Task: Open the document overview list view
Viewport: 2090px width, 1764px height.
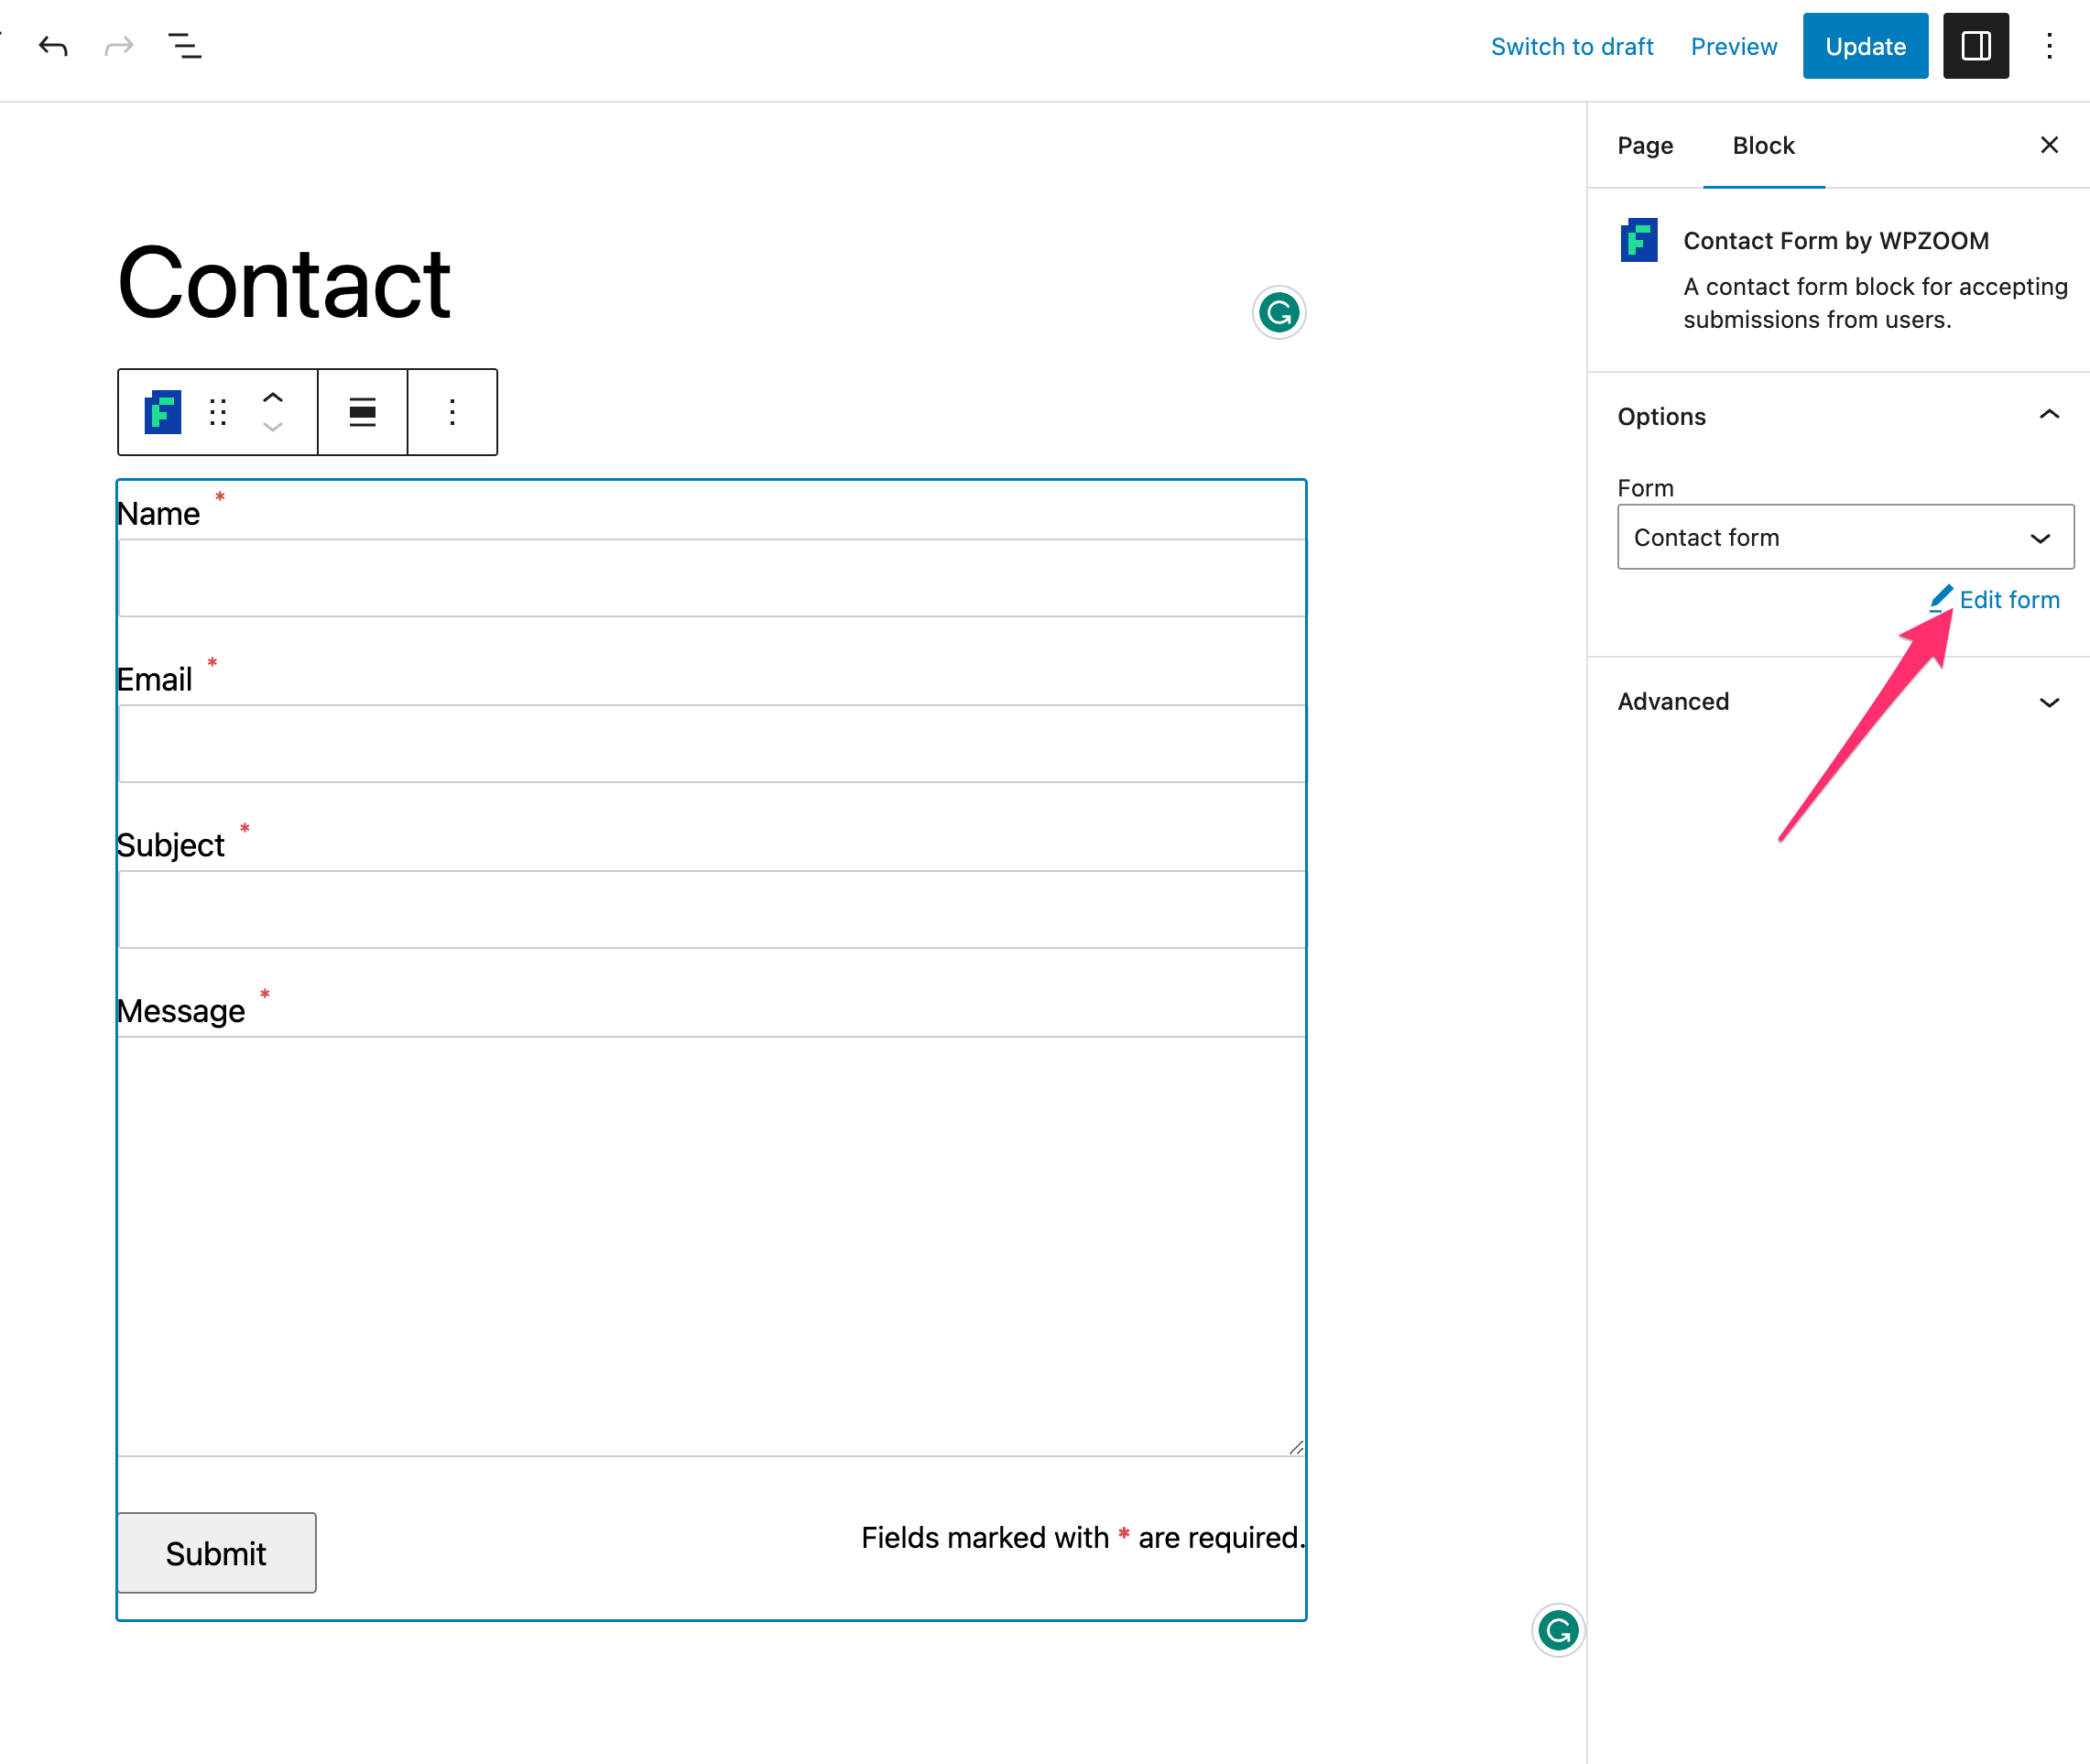Action: click(x=185, y=46)
